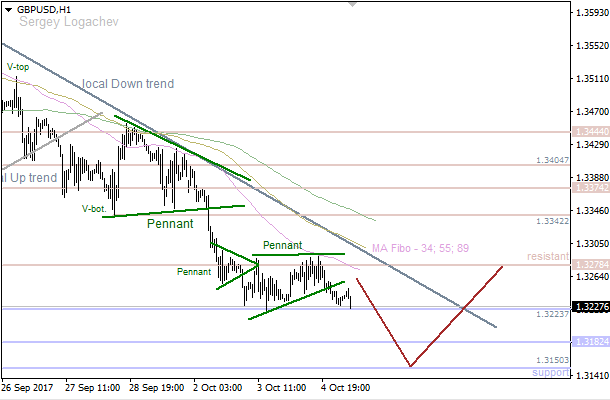The width and height of the screenshot is (610, 400).
Task: Select the V-bot. pattern label
Action: [x=94, y=209]
